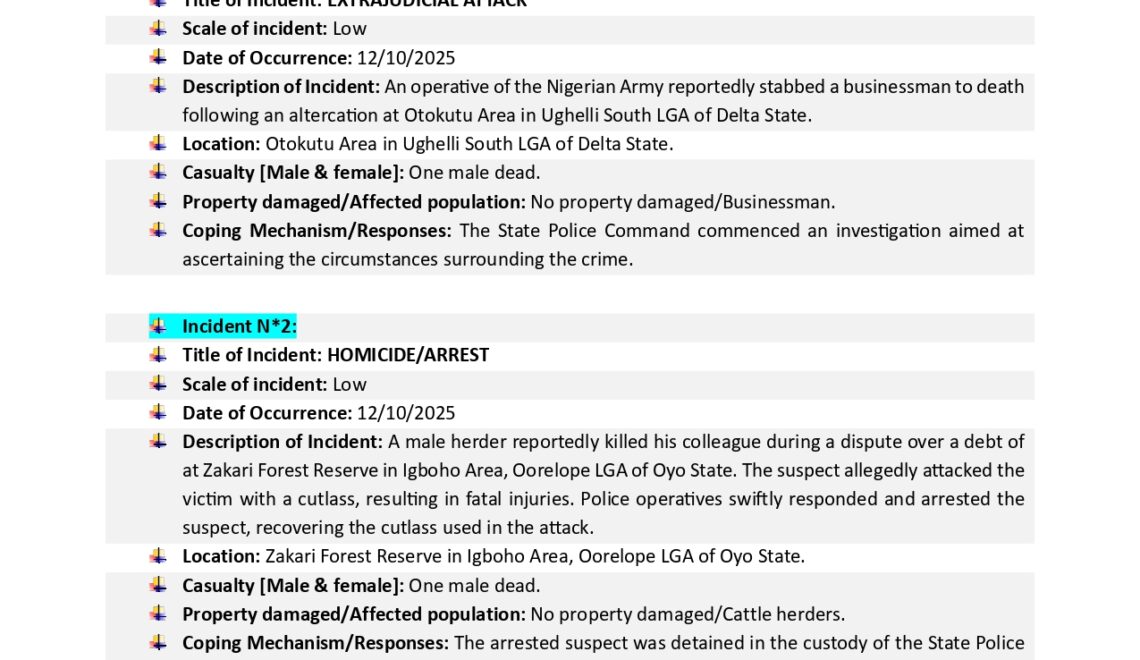Click the phrase 'ascertaining the circumstances'
The width and height of the screenshot is (1140, 660).
coord(306,260)
